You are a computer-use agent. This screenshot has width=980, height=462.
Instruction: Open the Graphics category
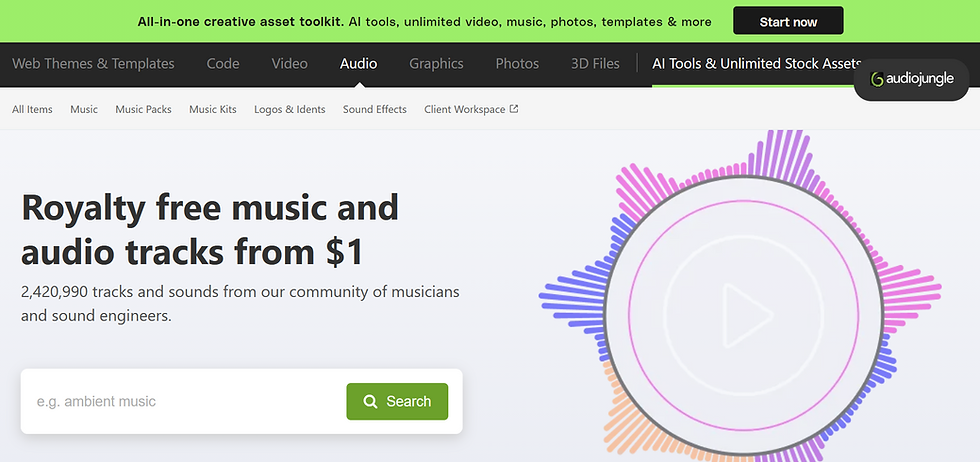coord(436,64)
